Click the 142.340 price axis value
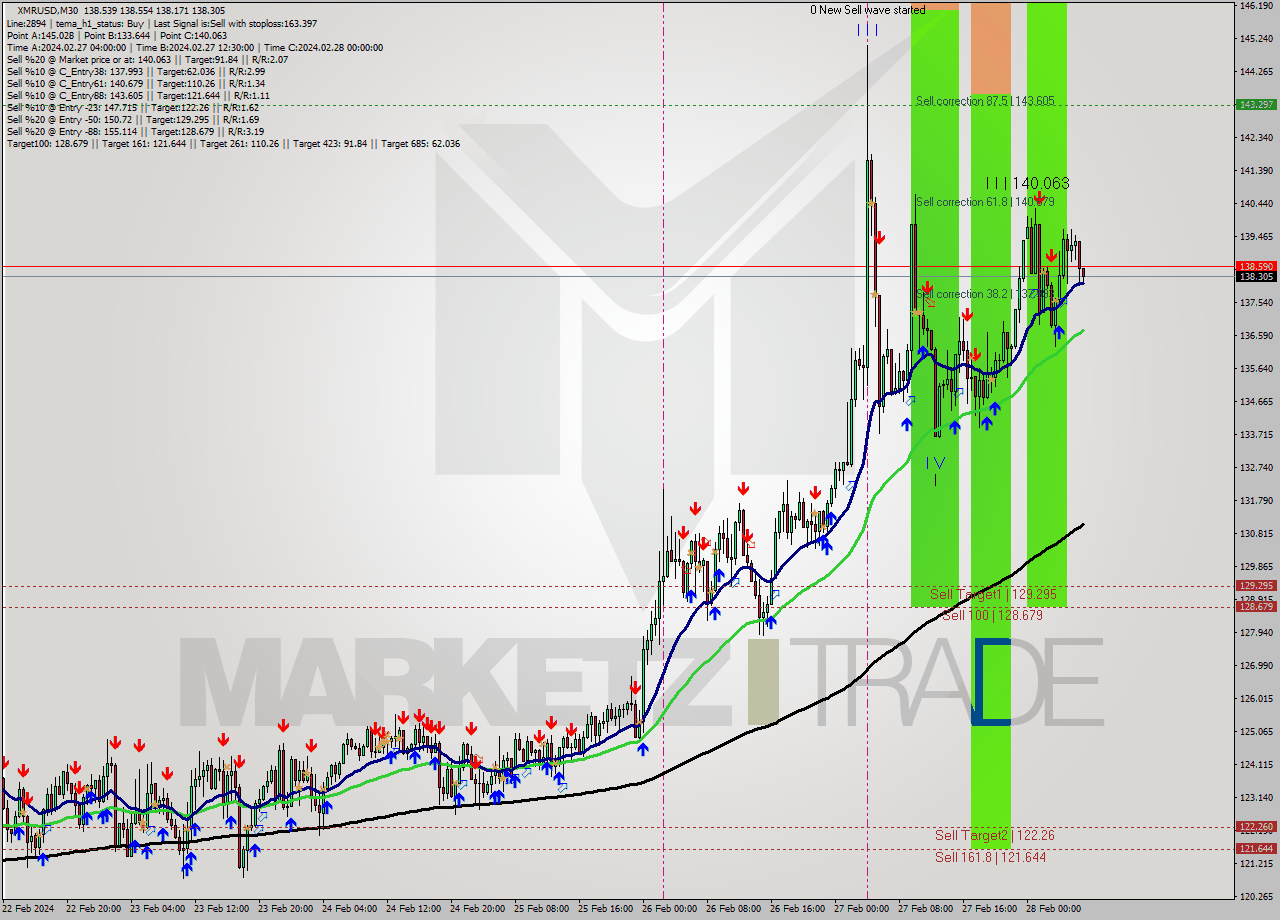This screenshot has height=920, width=1280. [1256, 138]
